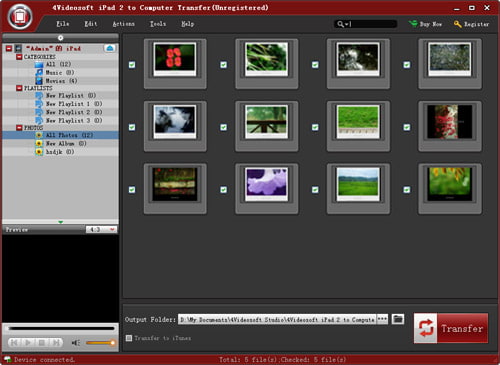Uncheck the purple flower photo checkbox
Image resolution: width=500 pixels, height=365 pixels.
pyautogui.click(x=224, y=190)
